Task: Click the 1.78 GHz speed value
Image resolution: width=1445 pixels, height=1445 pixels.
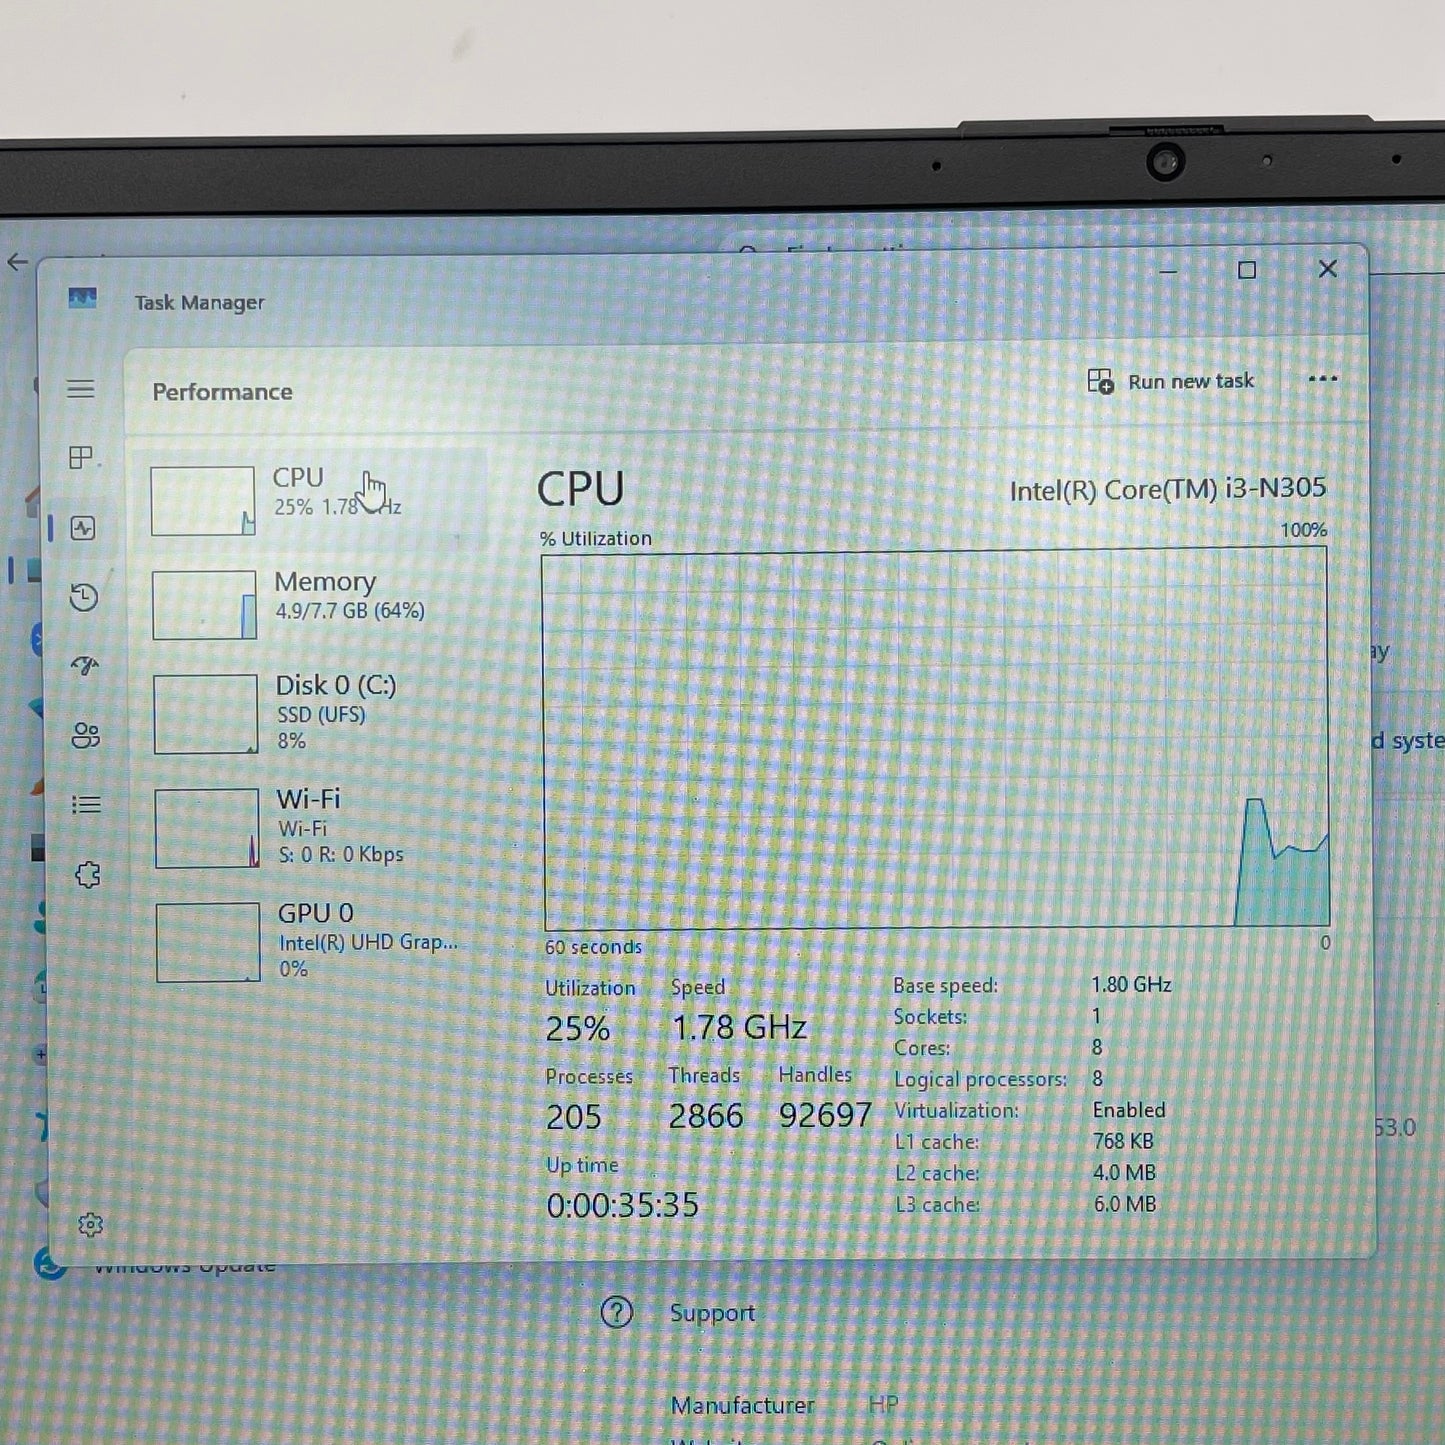Action: [739, 1027]
